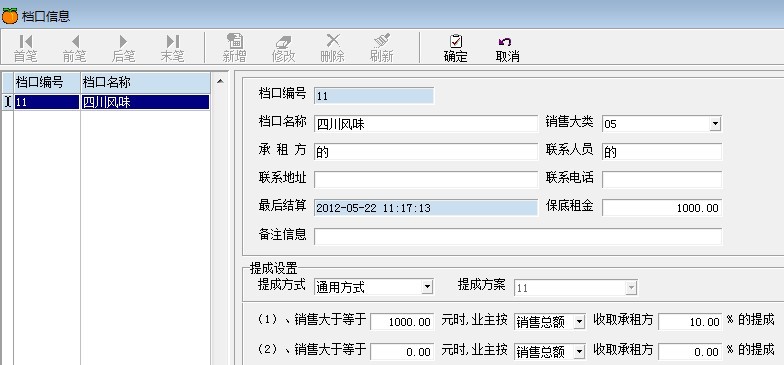
Task: Jump to first record with 首笔 icon
Action: click(x=25, y=48)
